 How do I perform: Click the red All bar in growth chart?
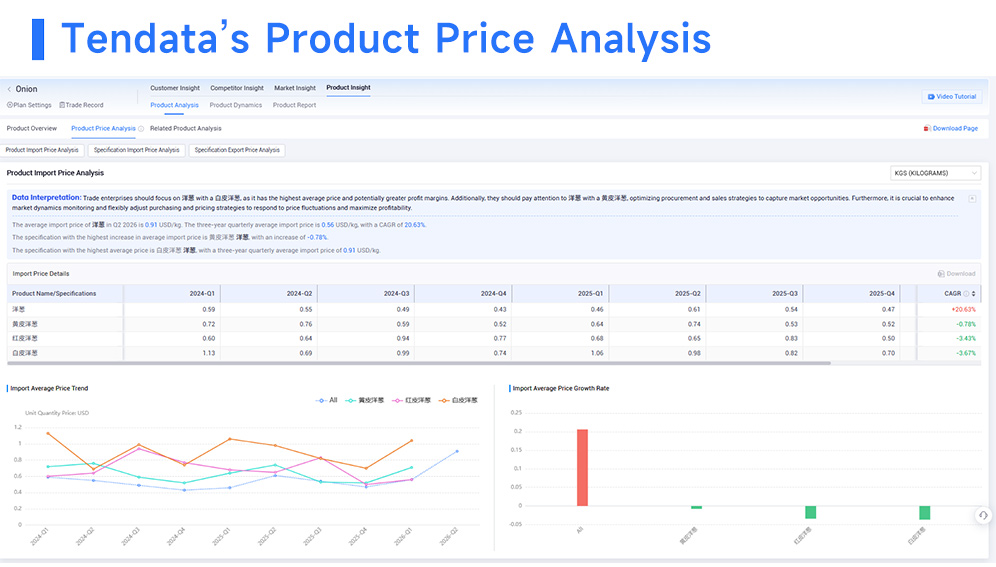[582, 468]
